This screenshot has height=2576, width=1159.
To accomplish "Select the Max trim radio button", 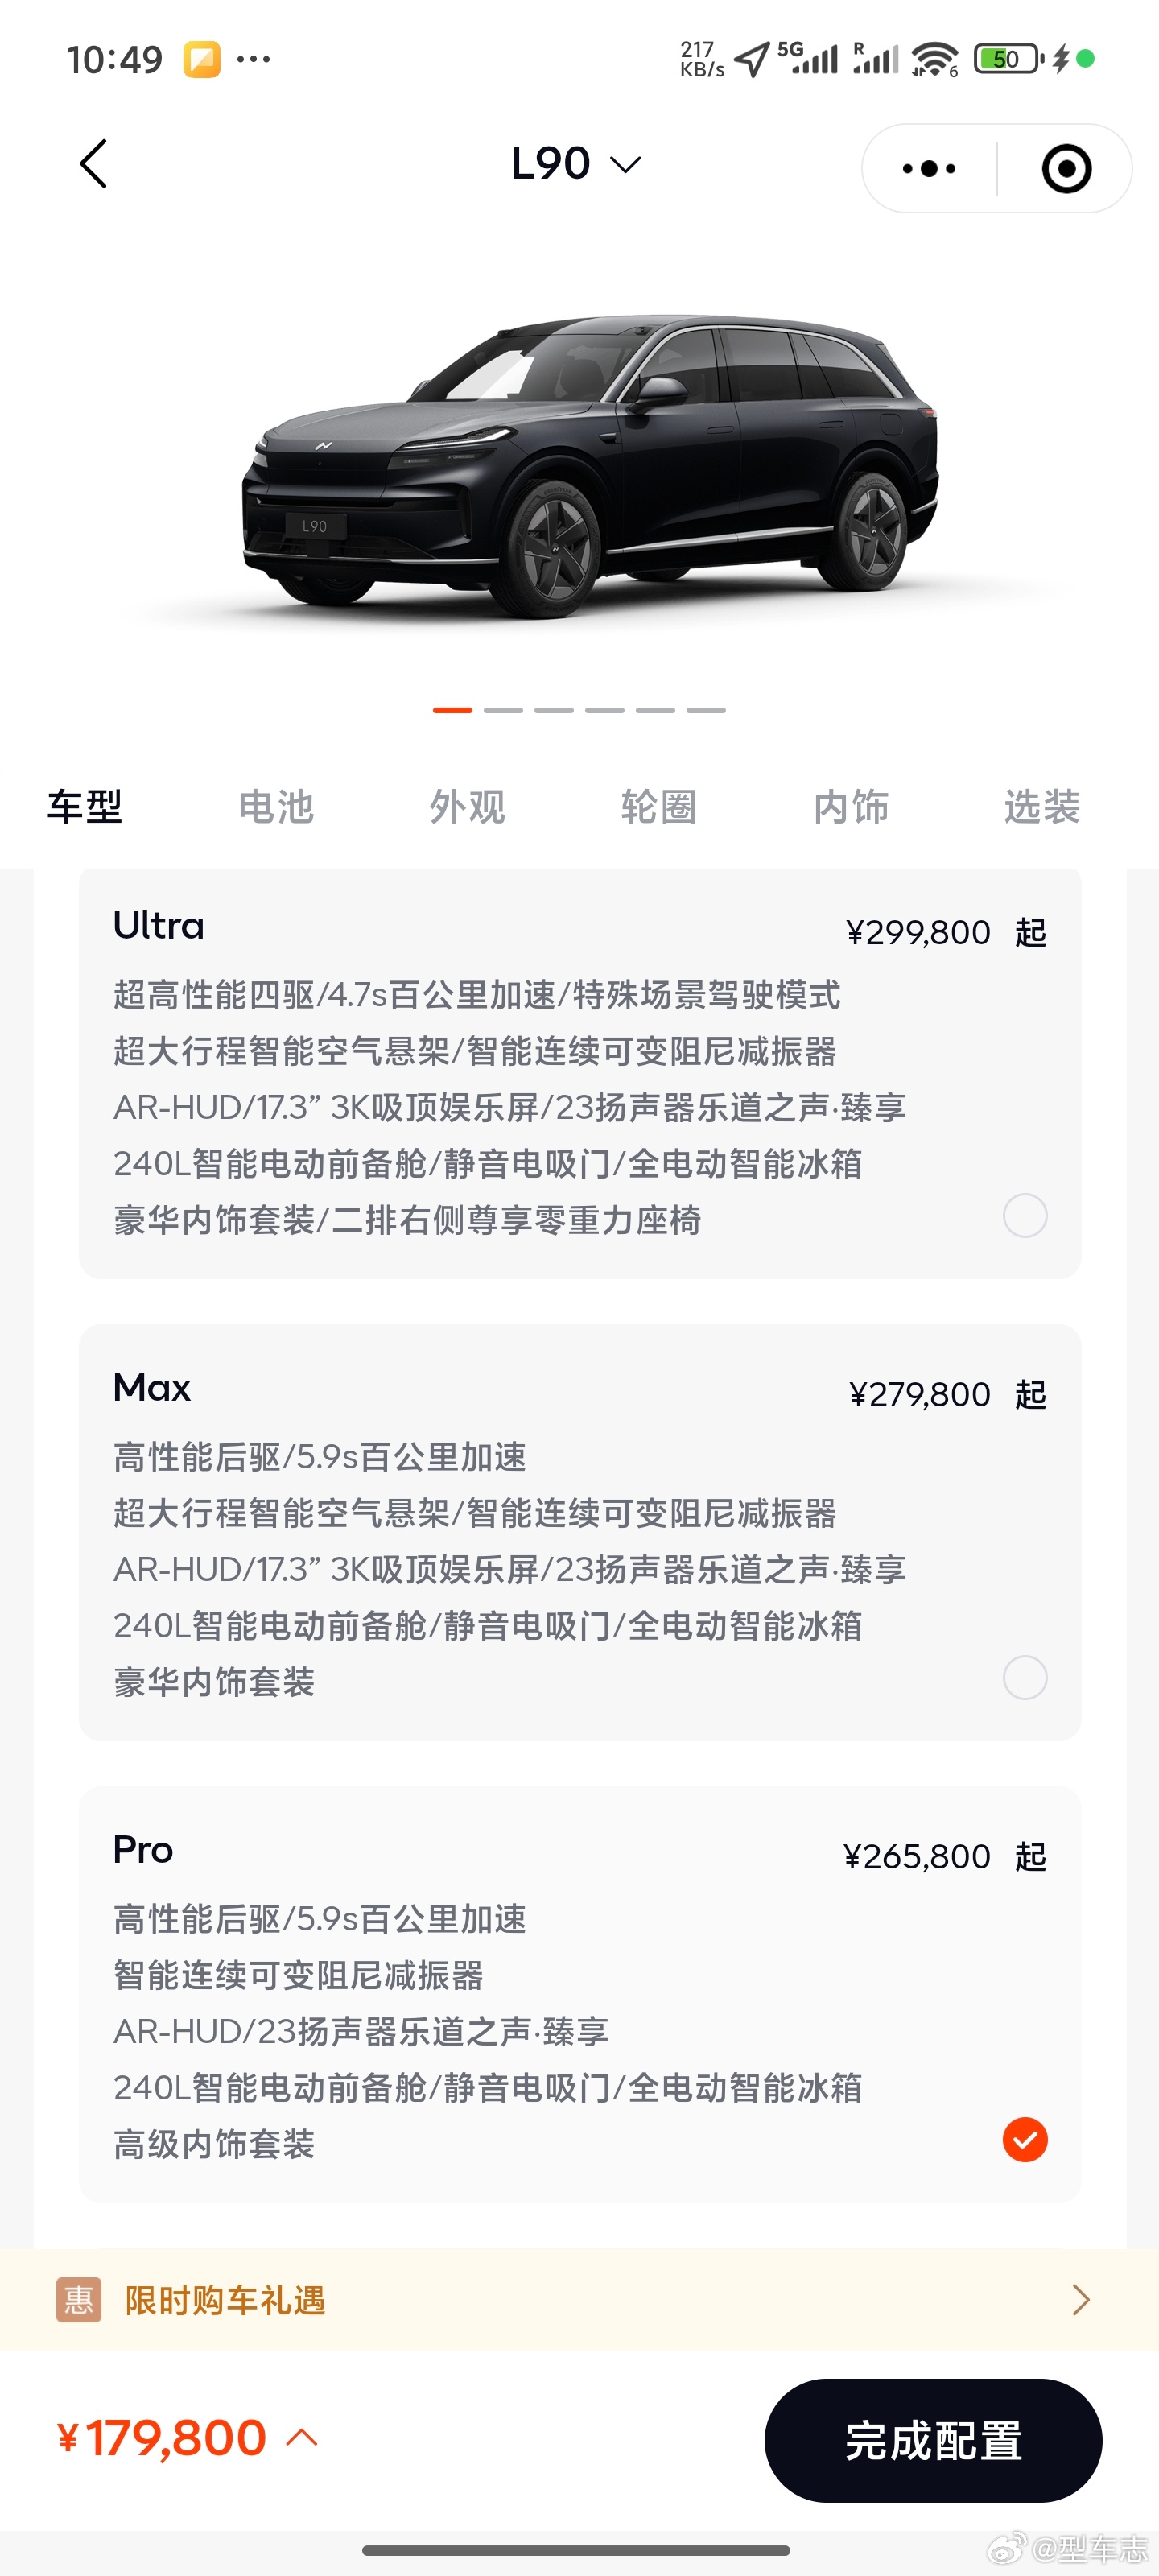I will coord(1025,1677).
